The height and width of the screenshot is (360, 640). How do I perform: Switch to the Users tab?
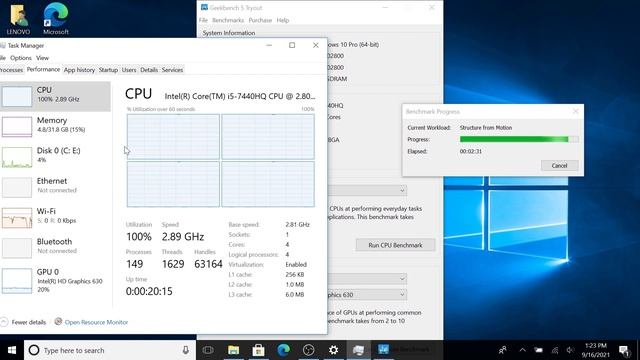pyautogui.click(x=129, y=70)
